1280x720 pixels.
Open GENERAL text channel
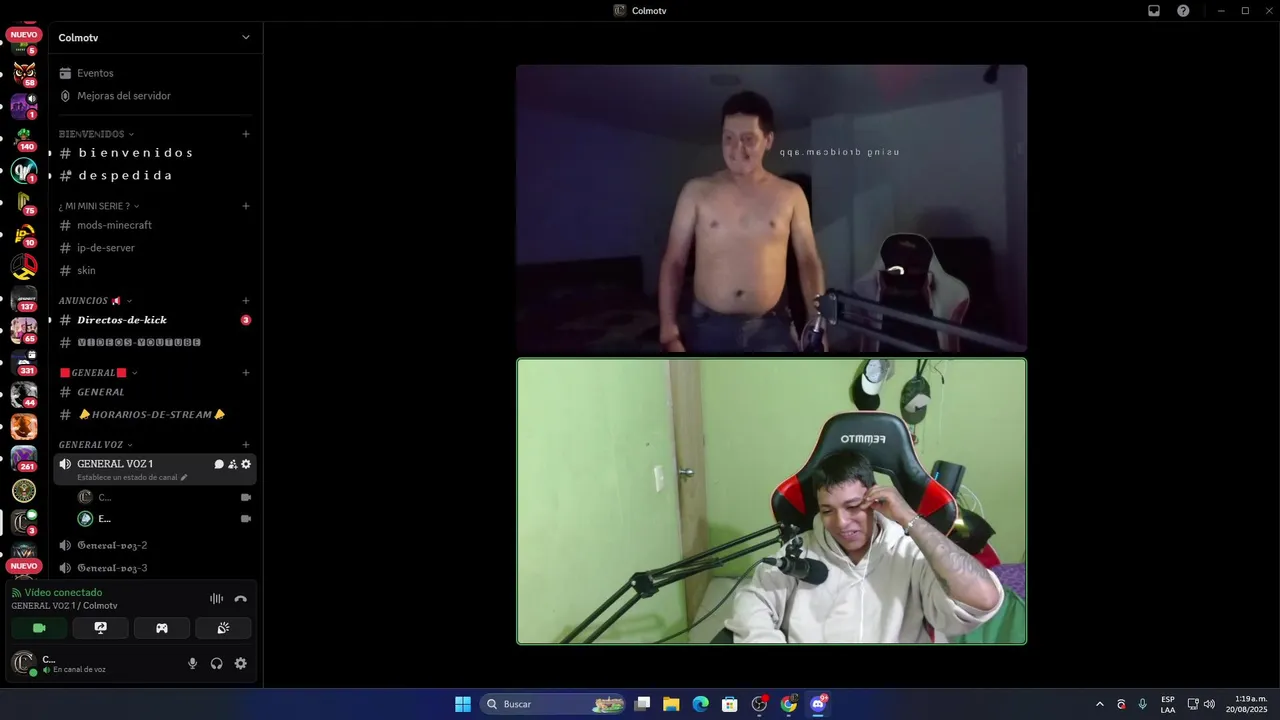(155, 392)
